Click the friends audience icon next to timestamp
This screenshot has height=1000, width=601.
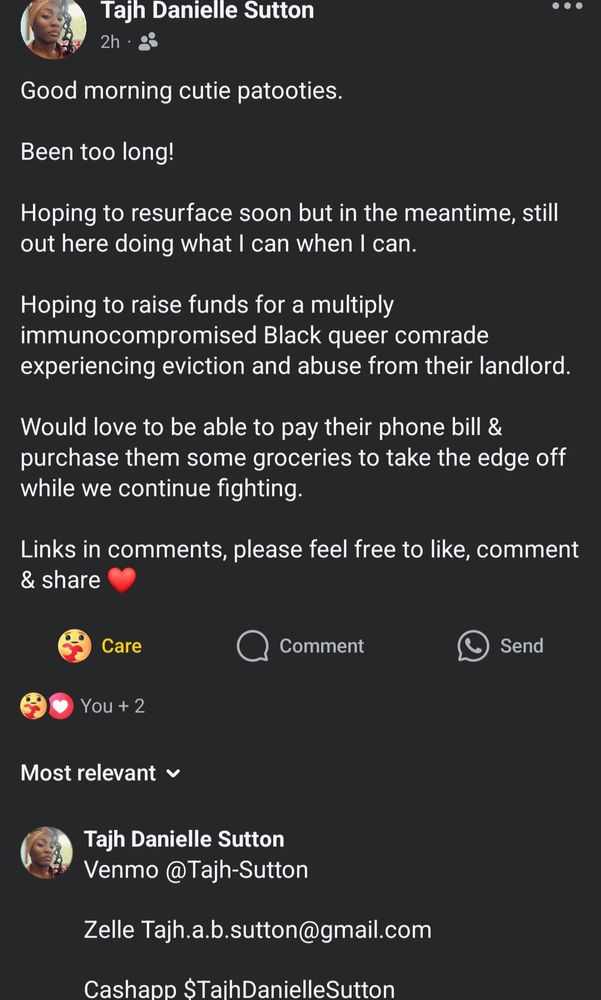click(146, 42)
